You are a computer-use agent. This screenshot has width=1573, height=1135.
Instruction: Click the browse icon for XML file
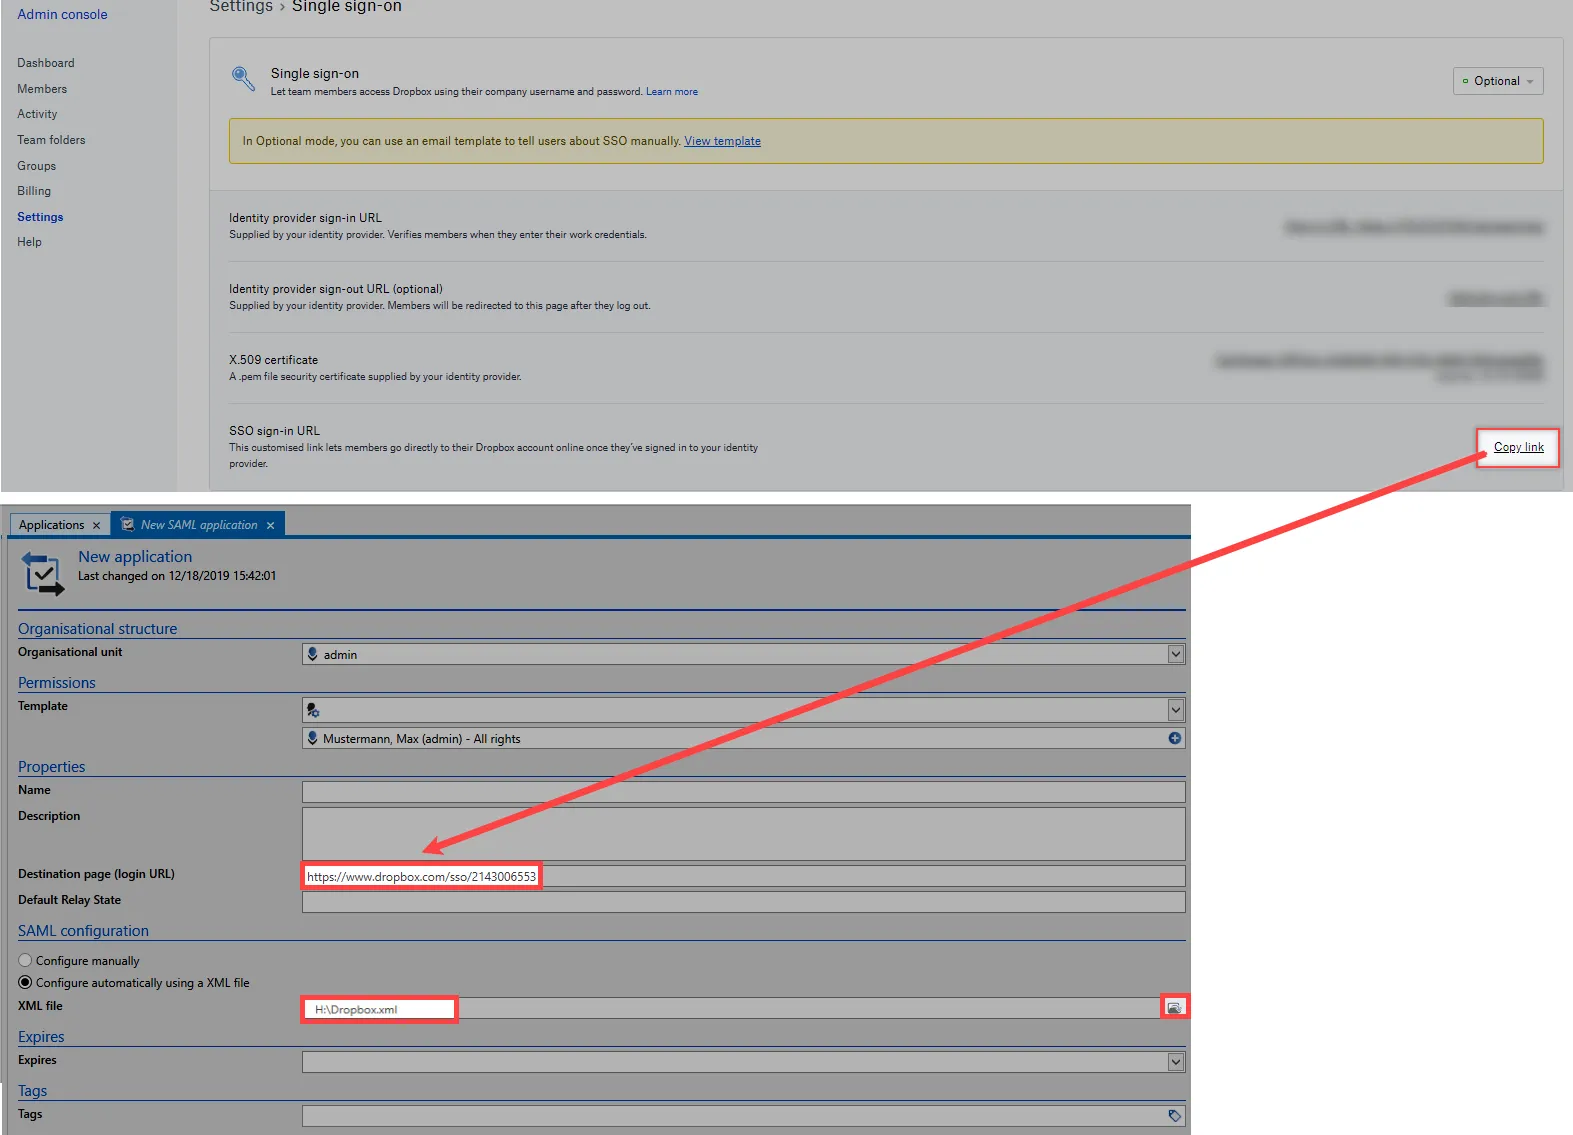click(x=1174, y=1007)
